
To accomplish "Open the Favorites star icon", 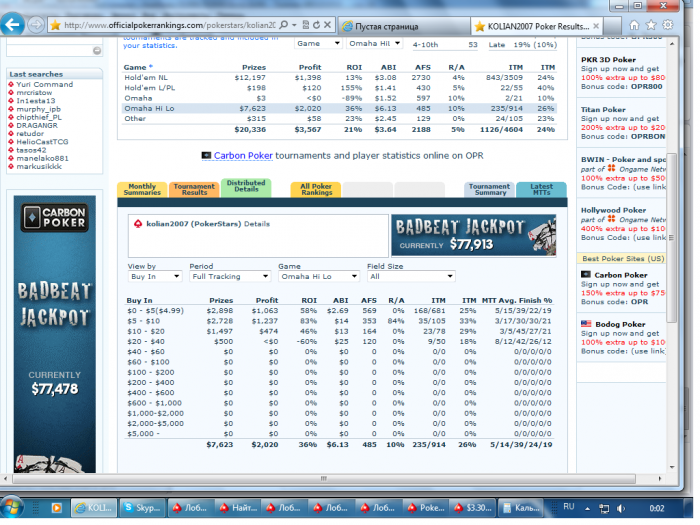I will 651,25.
